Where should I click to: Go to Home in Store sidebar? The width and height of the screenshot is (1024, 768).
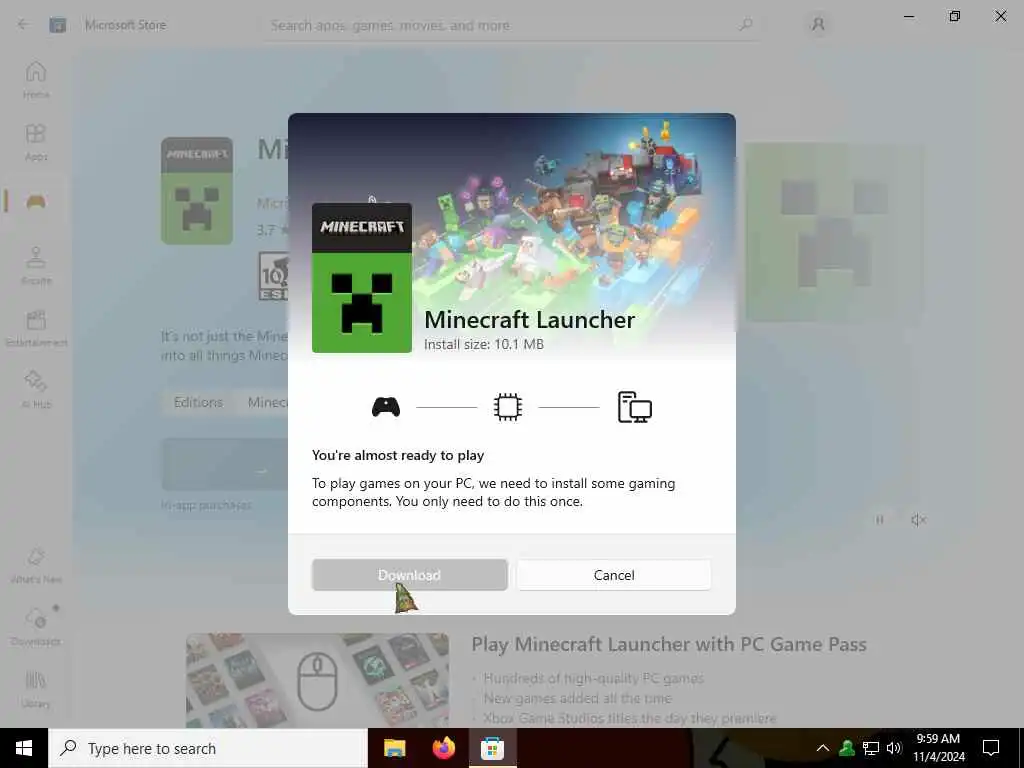tap(36, 80)
